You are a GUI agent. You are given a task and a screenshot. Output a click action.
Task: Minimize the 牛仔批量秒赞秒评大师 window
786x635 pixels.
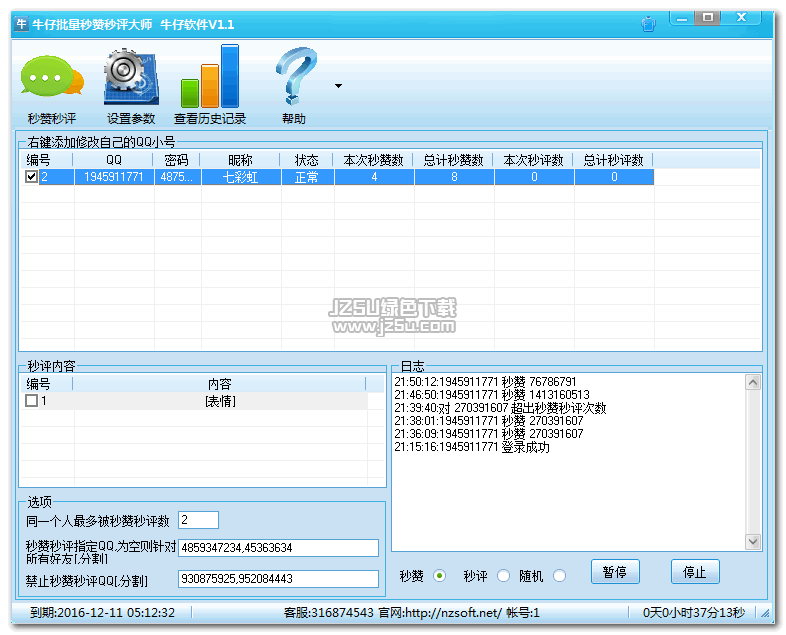point(682,19)
